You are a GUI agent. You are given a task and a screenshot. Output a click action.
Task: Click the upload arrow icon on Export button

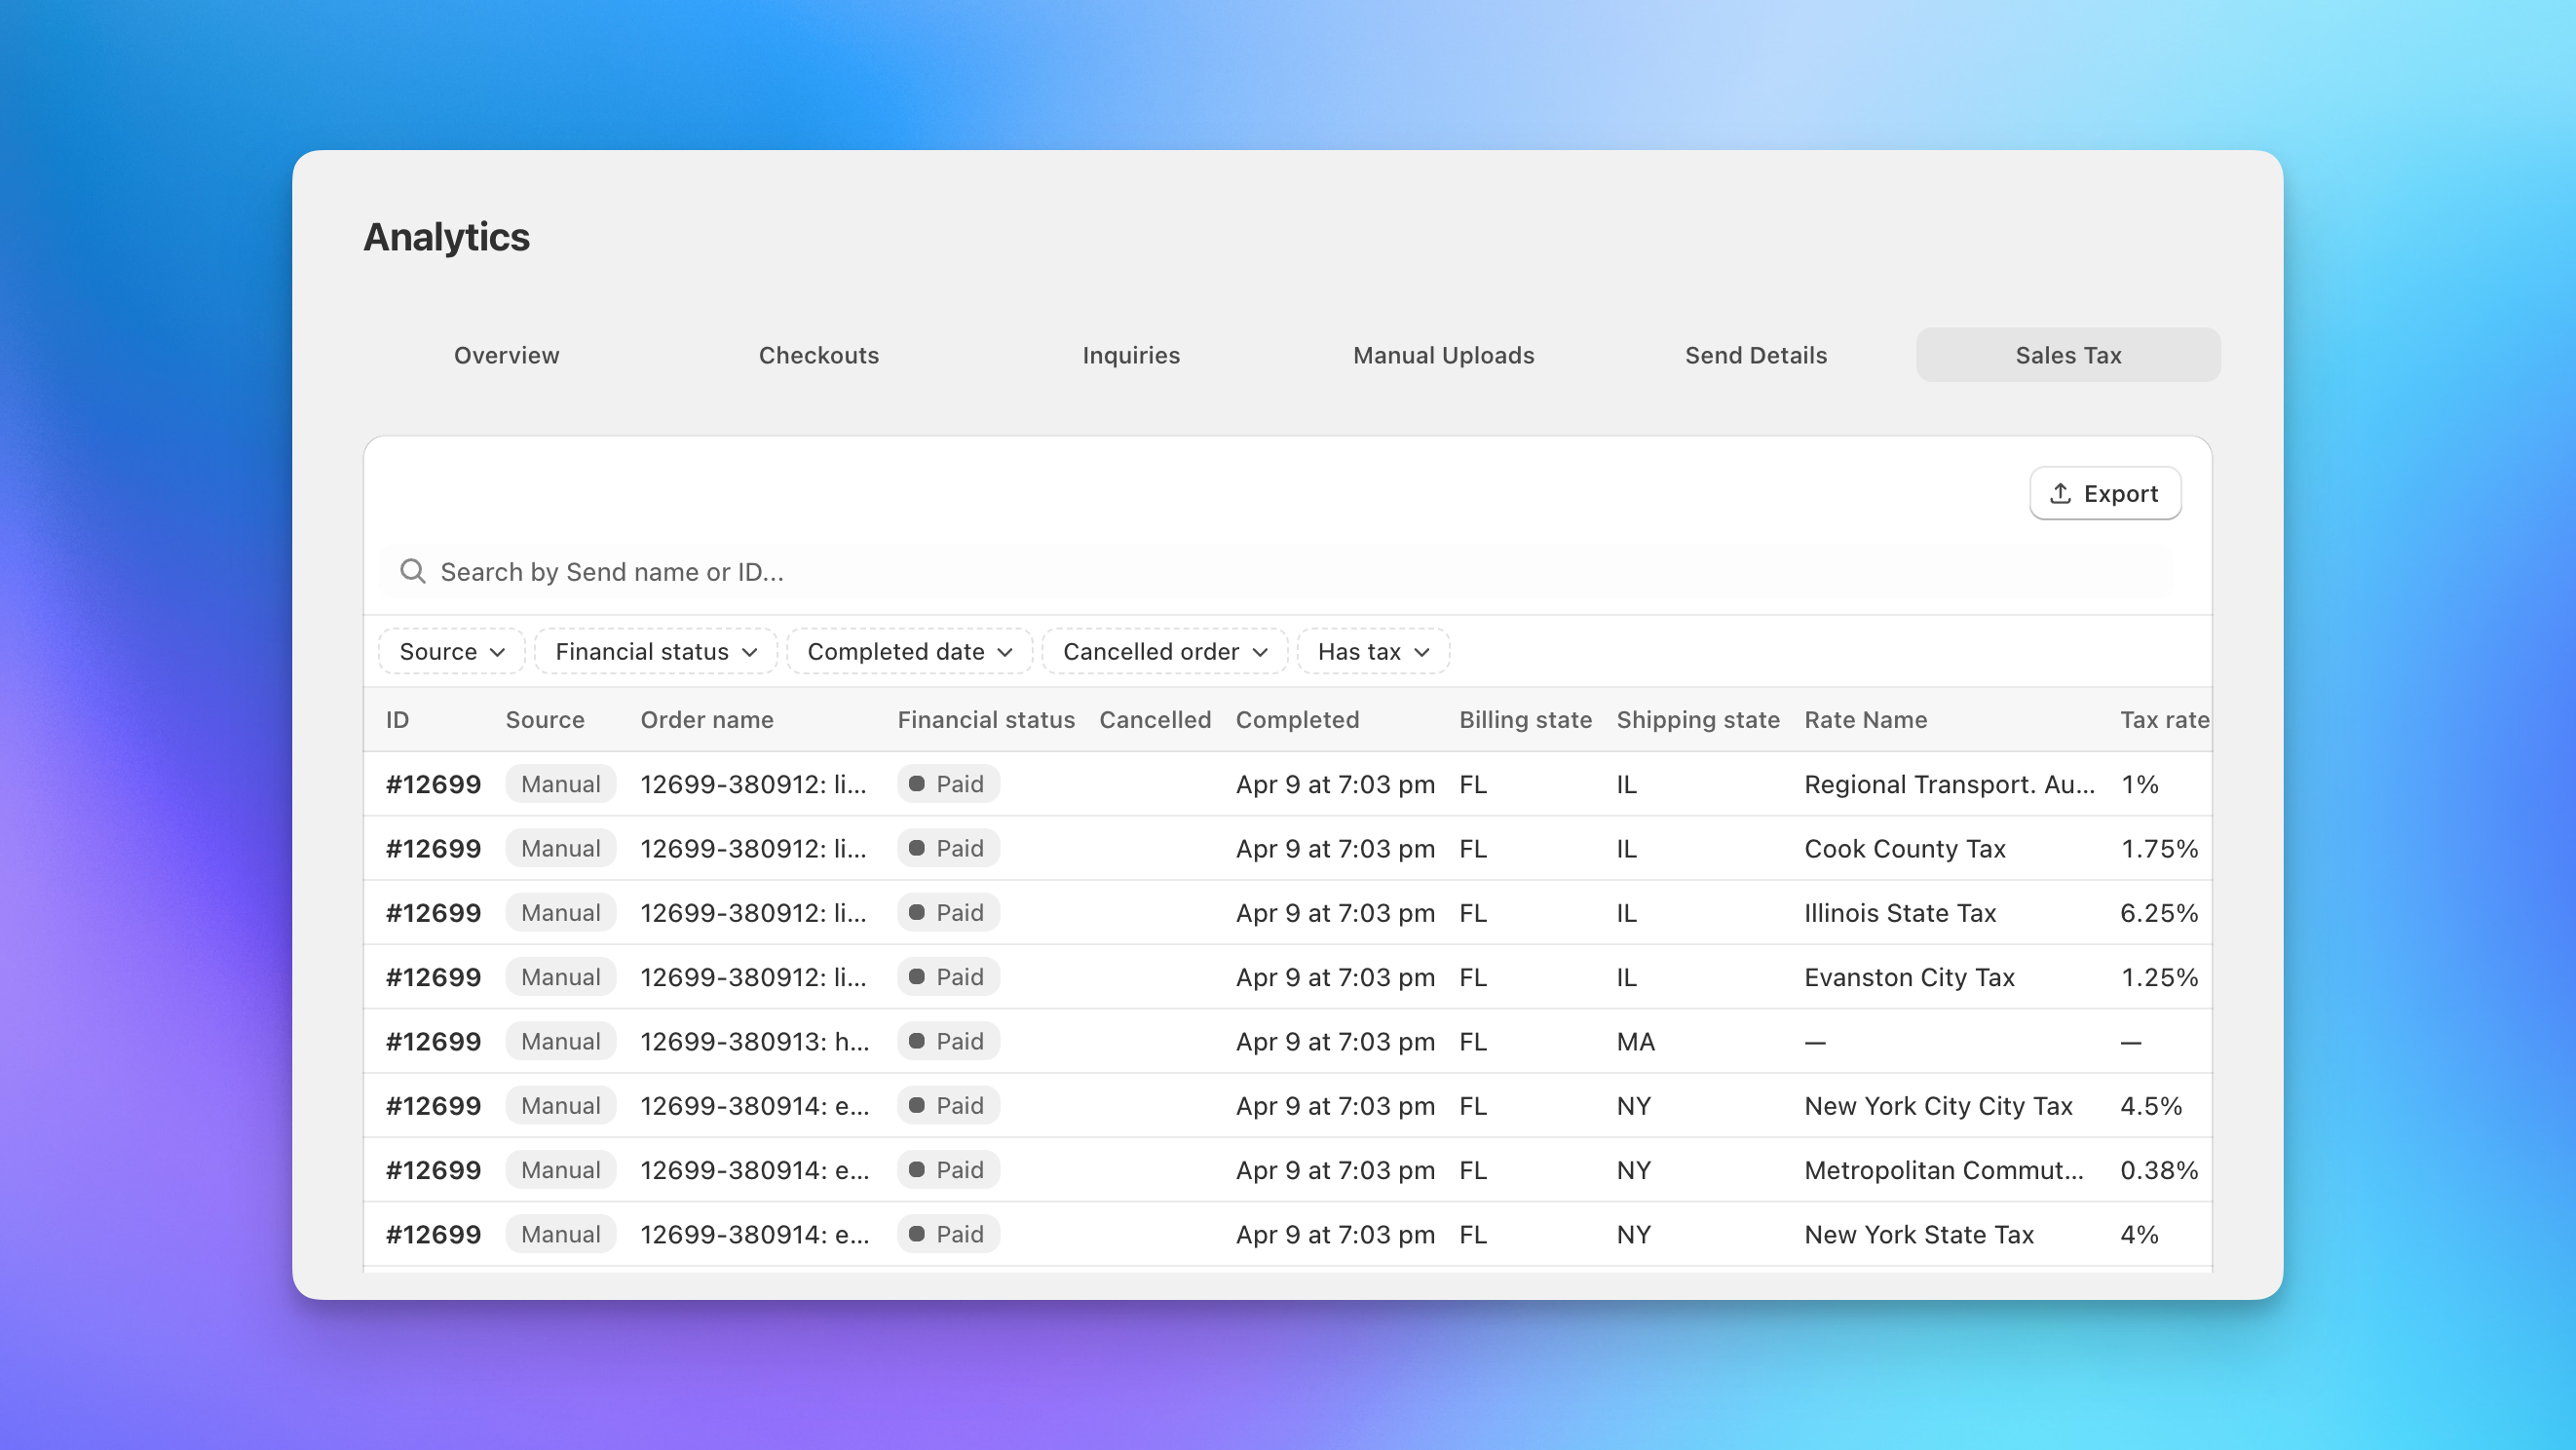pos(2059,492)
